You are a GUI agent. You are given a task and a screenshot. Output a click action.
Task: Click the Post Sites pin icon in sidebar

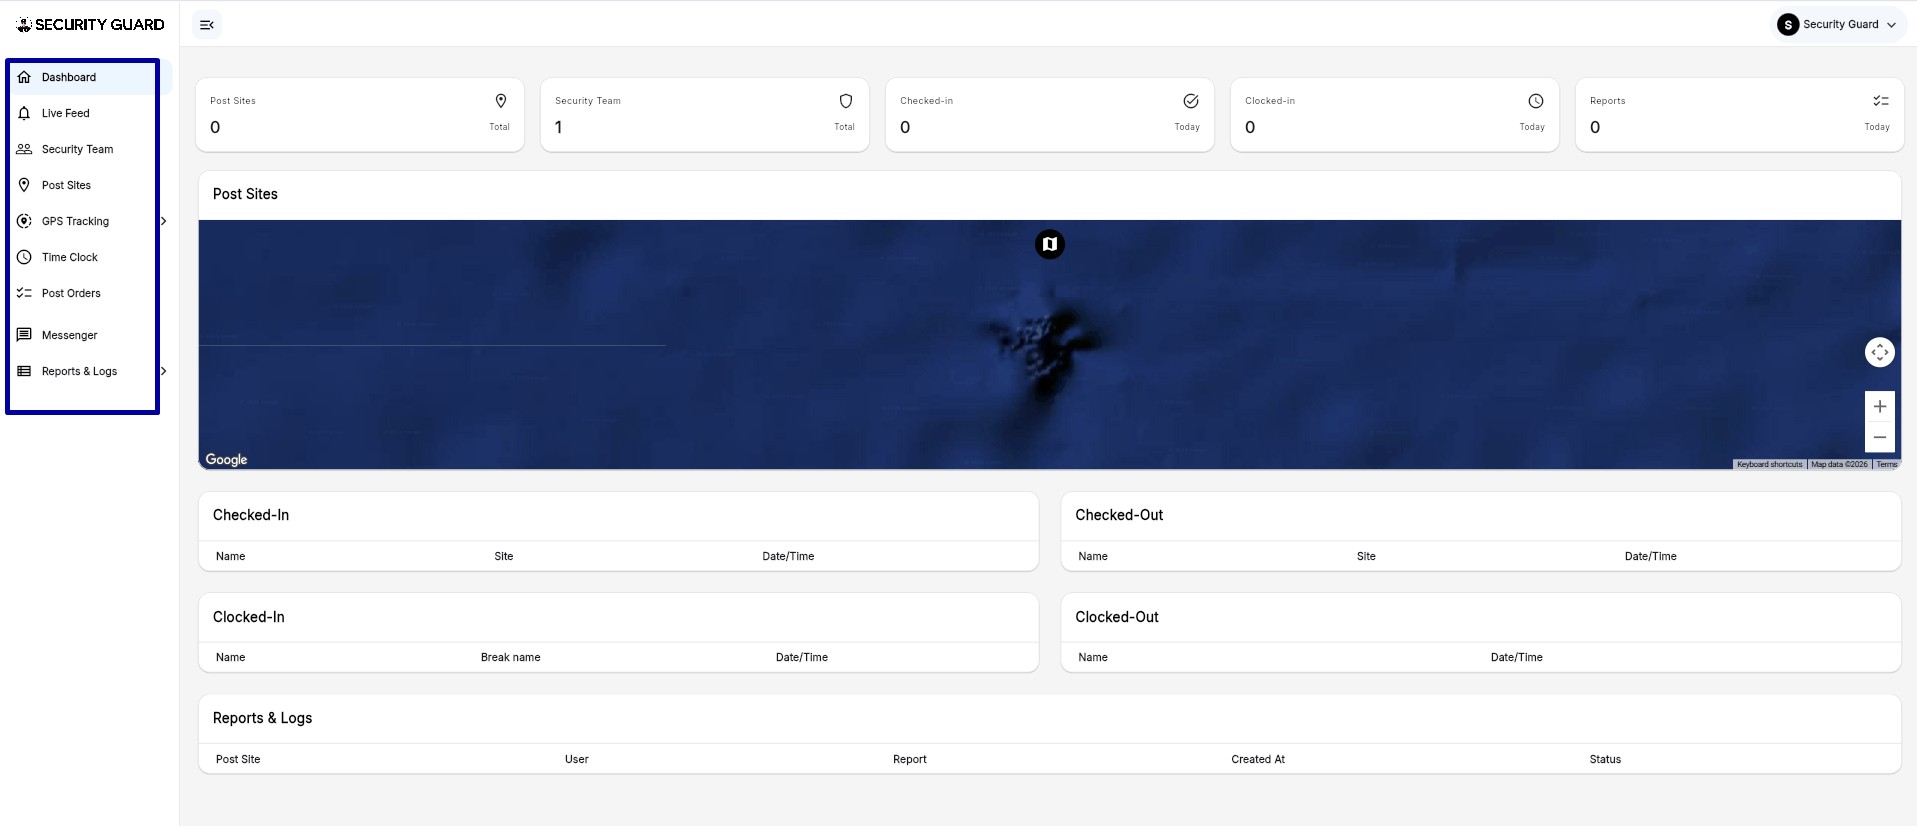24,185
